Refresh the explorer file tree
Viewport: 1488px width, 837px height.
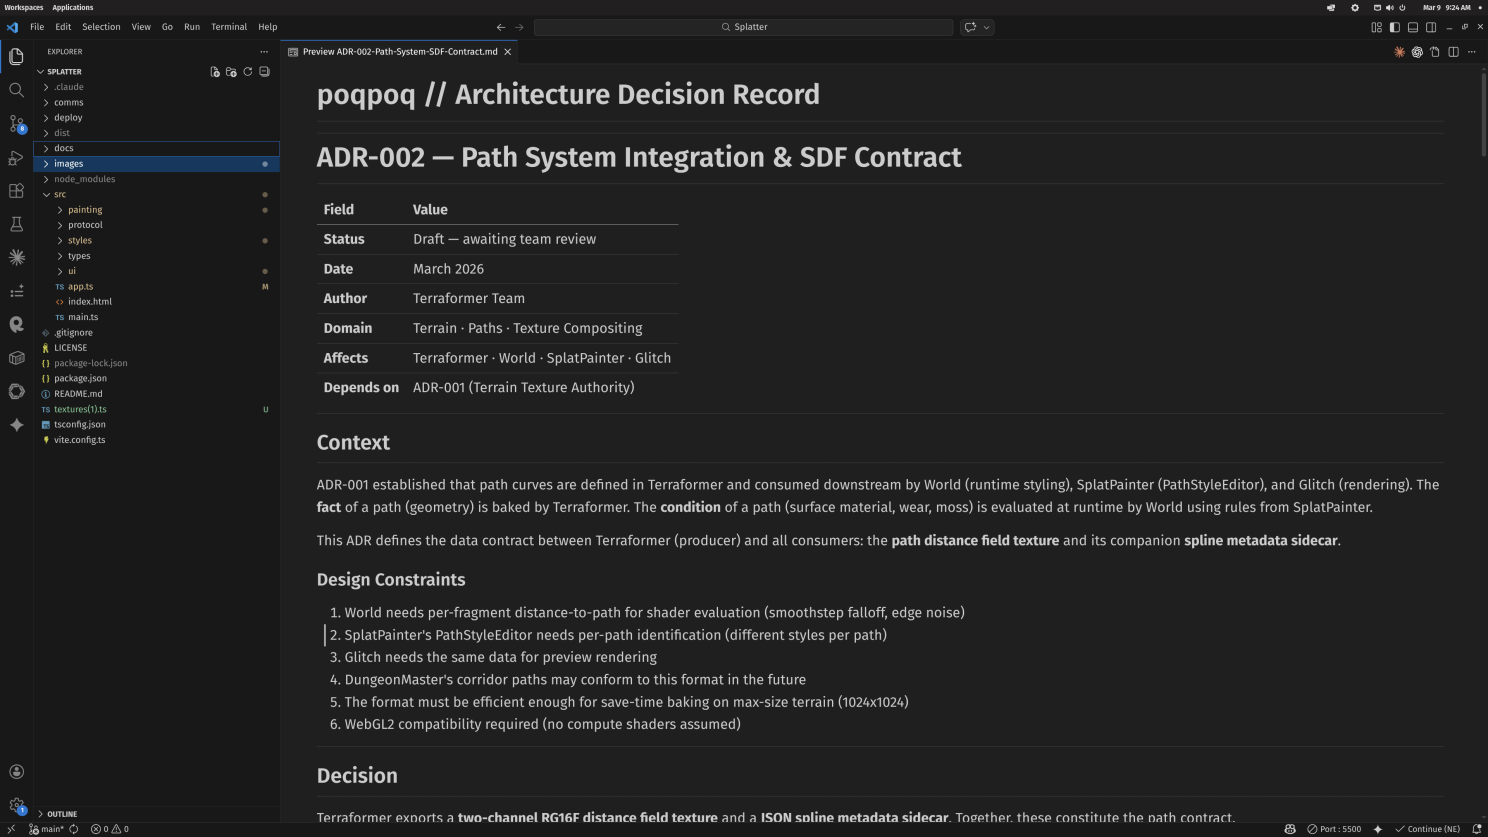248,72
